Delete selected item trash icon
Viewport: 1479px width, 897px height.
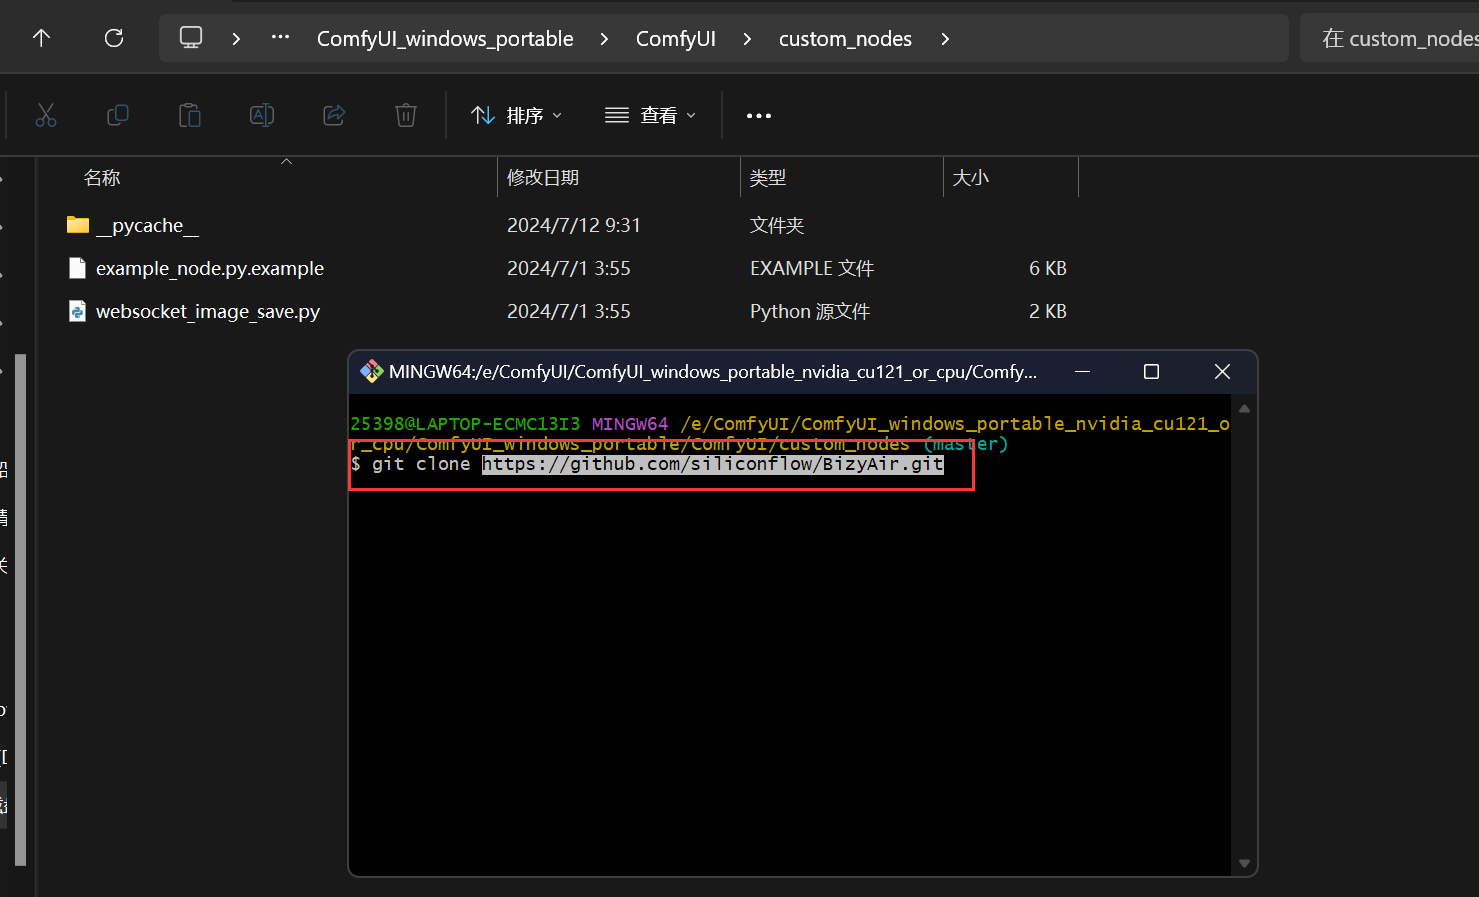(x=406, y=115)
